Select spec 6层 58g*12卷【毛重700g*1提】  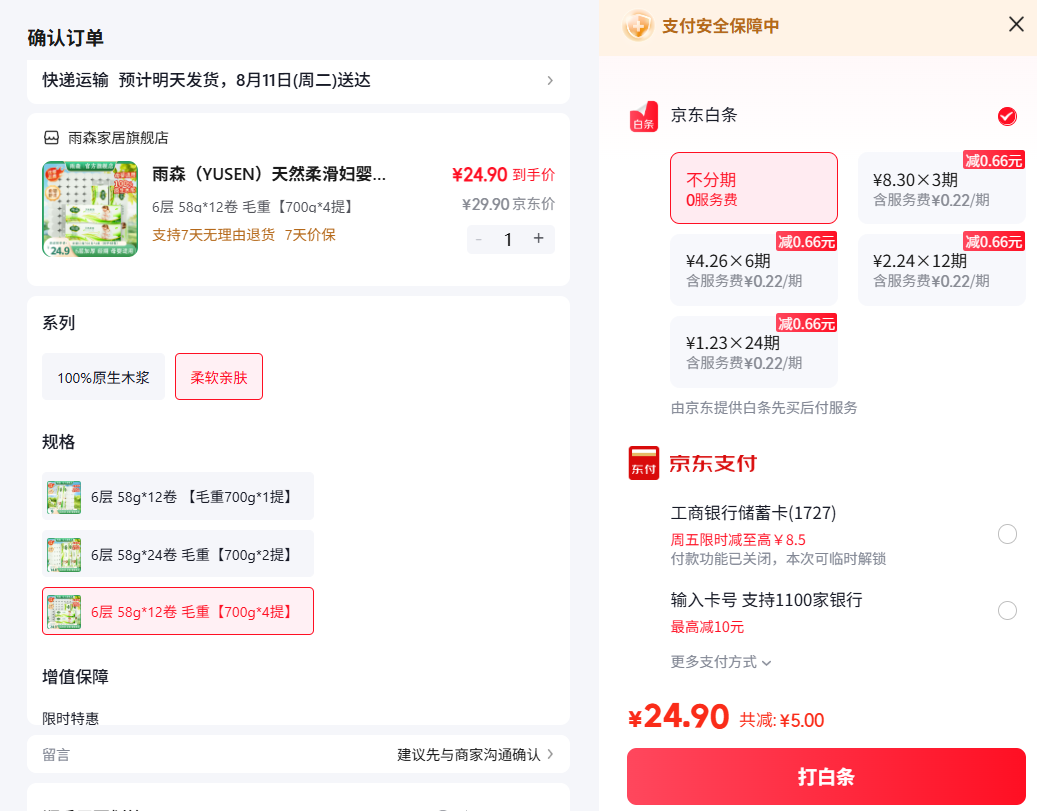tap(178, 497)
